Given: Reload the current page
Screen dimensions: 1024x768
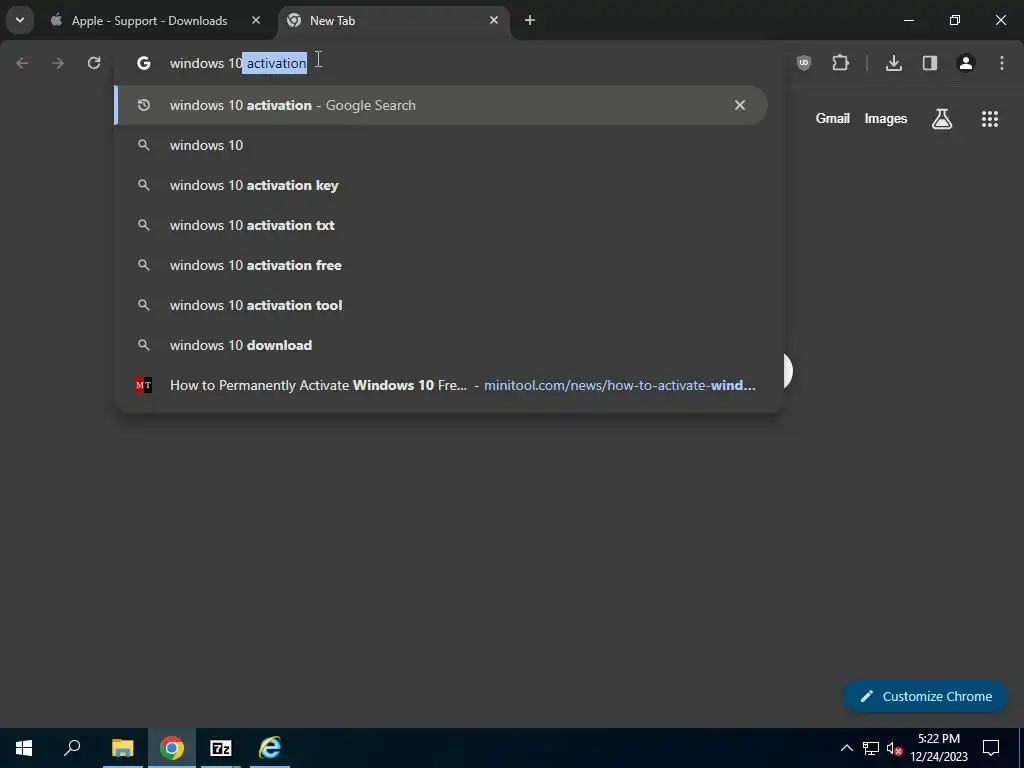Looking at the screenshot, I should pos(94,63).
